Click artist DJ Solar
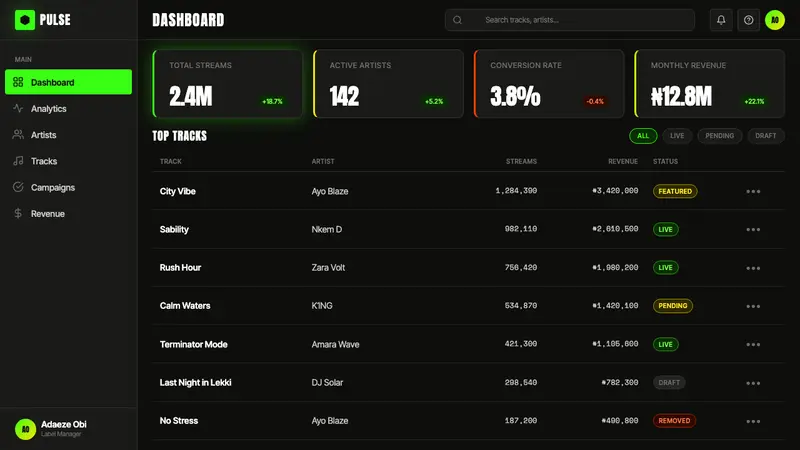The image size is (800, 450). pos(327,383)
